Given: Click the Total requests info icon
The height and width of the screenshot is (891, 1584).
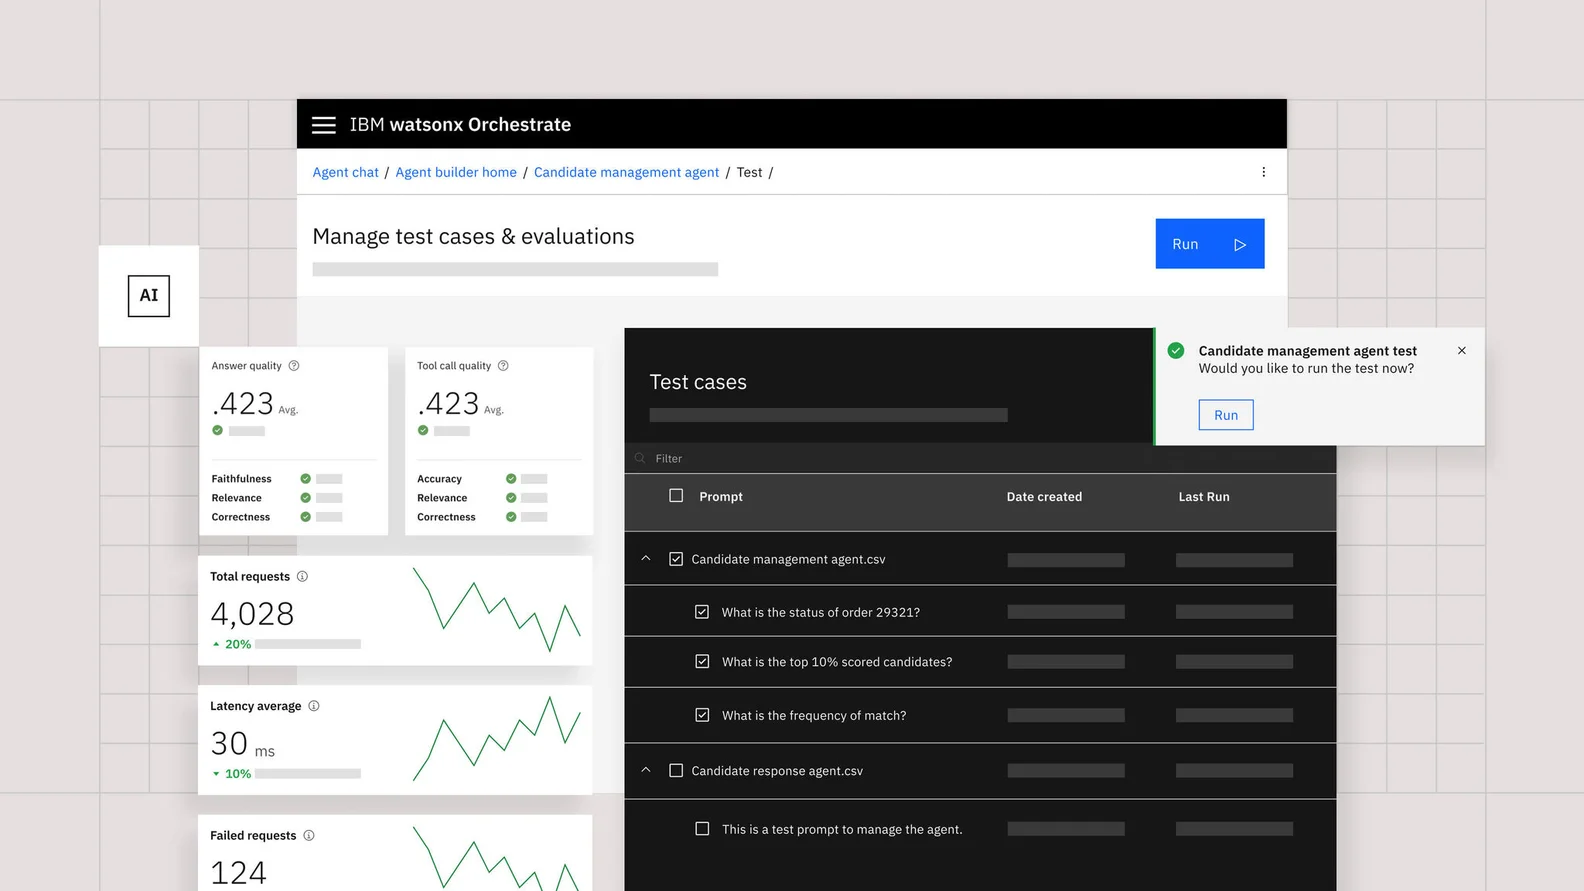Looking at the screenshot, I should click(x=302, y=577).
